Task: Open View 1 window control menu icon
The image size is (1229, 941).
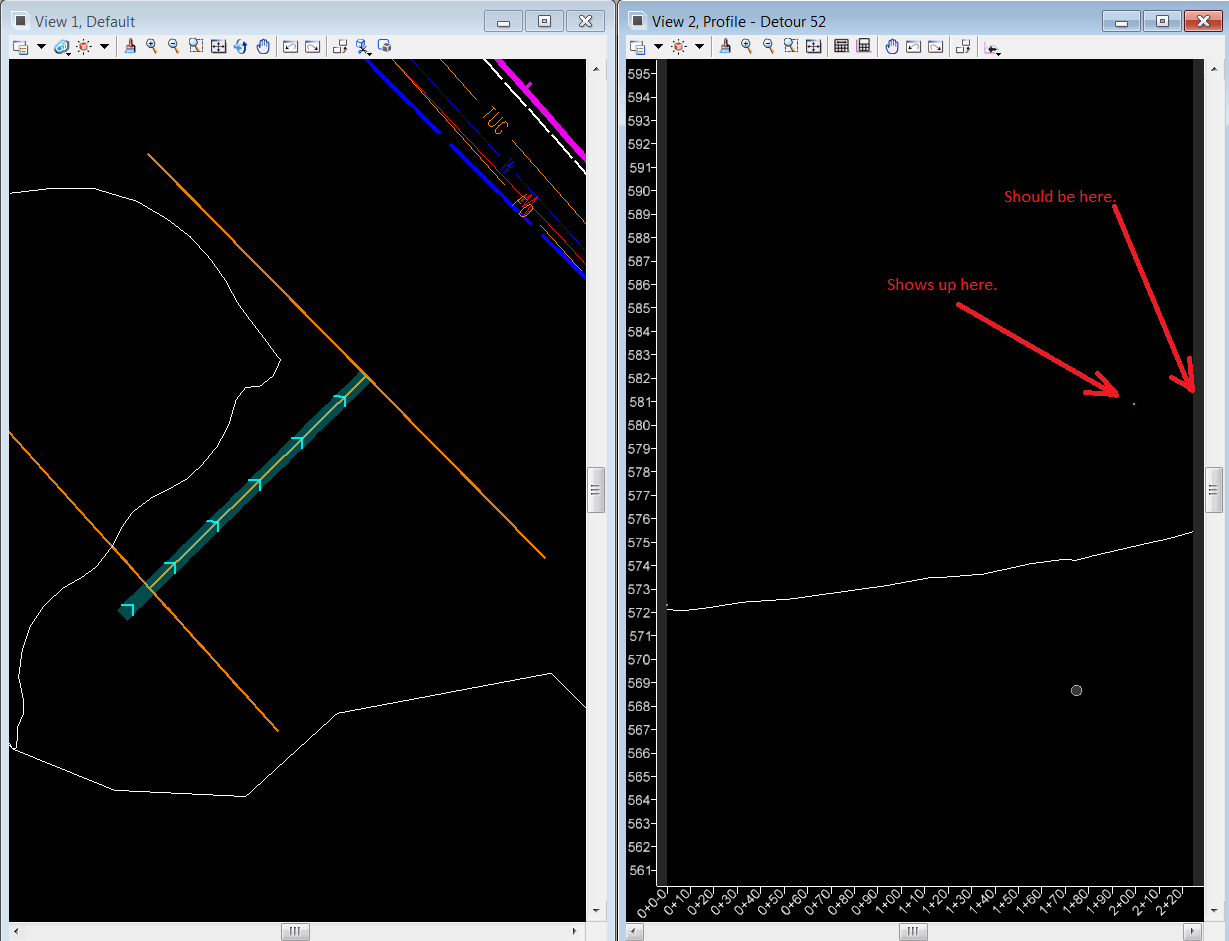Action: click(x=20, y=21)
